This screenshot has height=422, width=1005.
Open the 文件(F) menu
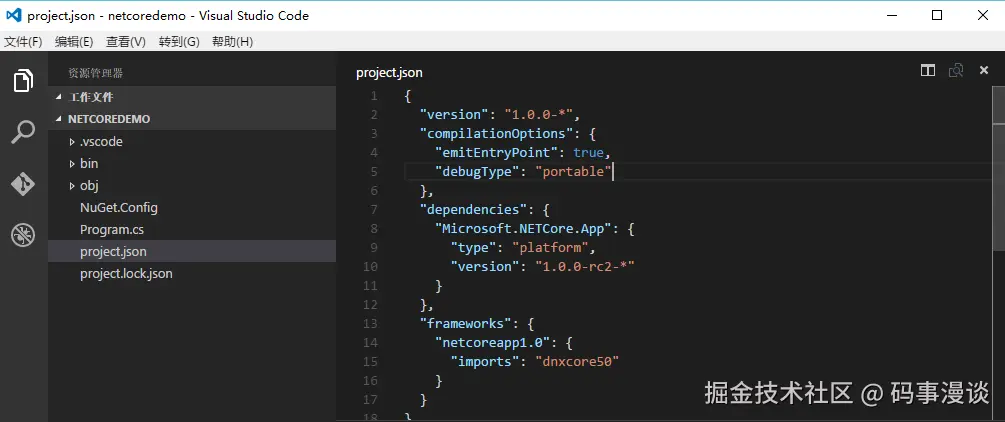(x=23, y=42)
